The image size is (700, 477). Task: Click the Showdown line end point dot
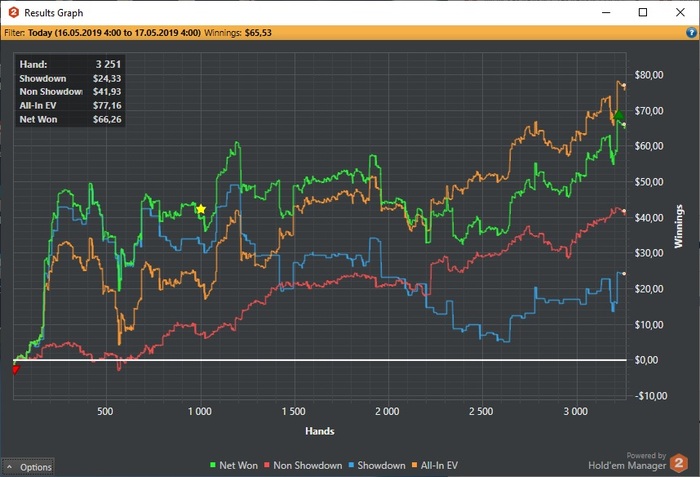tap(624, 274)
